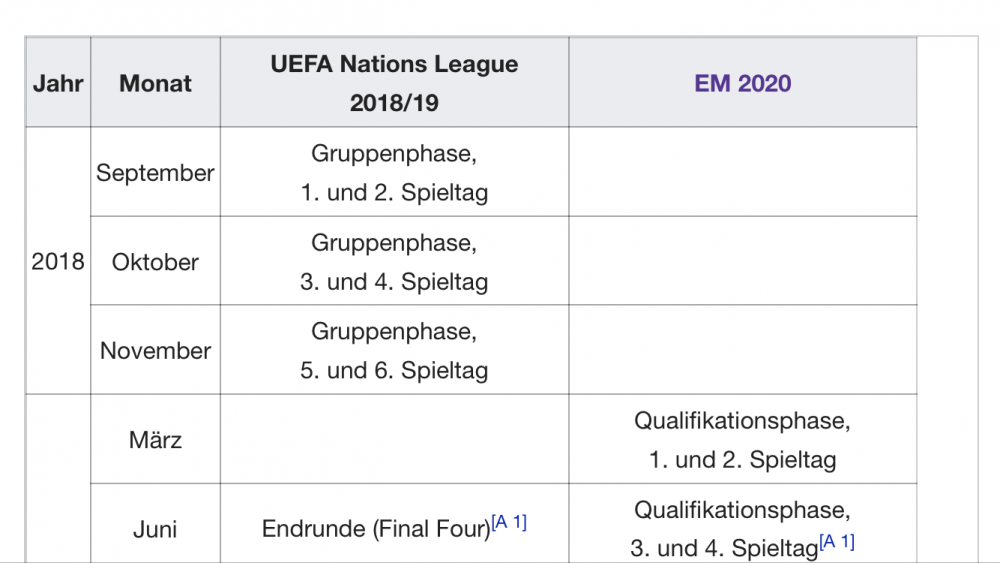
Task: Click the 2018 year cell
Action: [58, 261]
